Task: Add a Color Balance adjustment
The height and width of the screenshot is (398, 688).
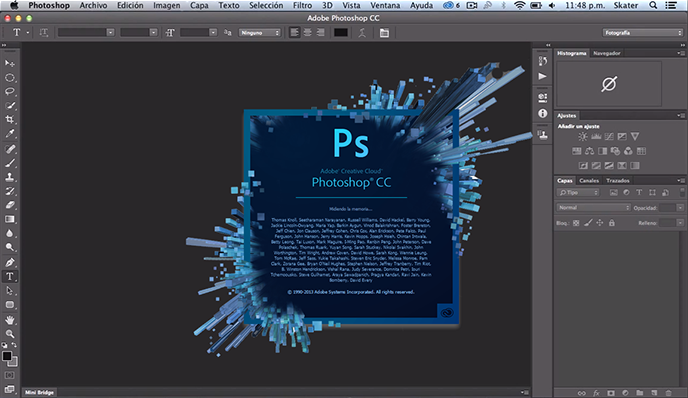Action: [x=590, y=151]
